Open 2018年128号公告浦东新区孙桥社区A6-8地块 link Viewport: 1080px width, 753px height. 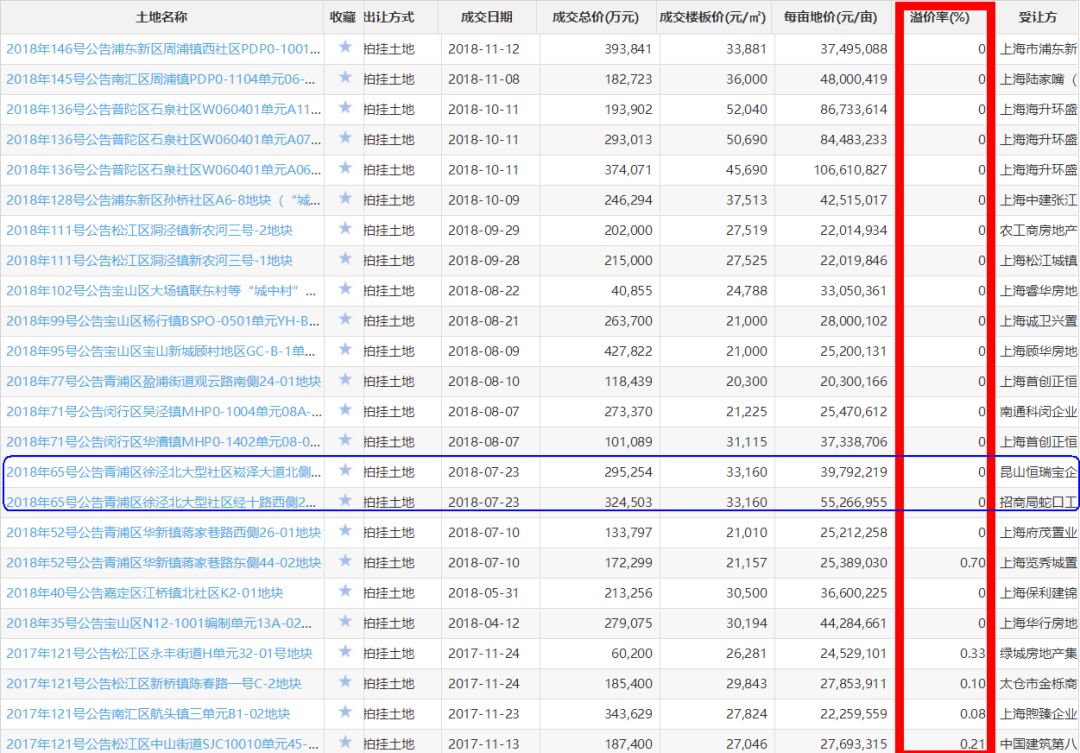[x=163, y=200]
